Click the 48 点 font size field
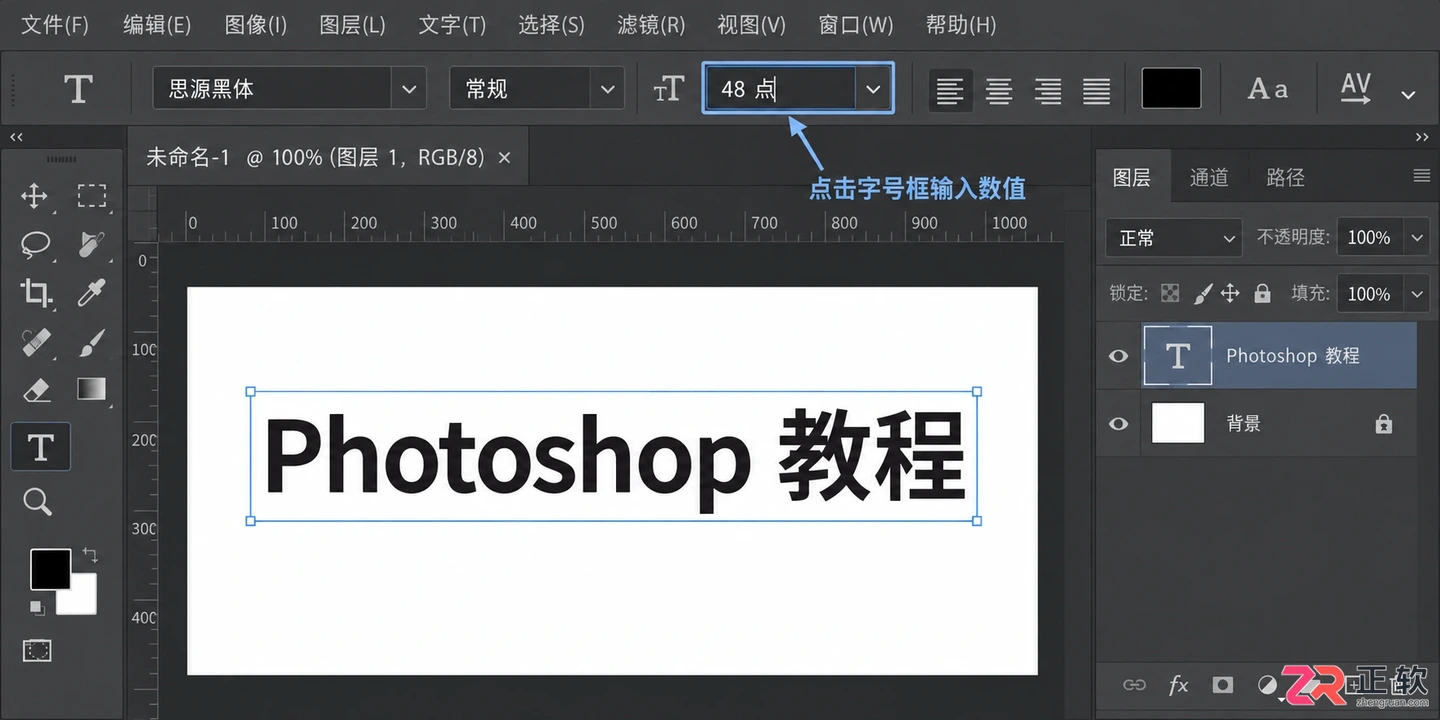This screenshot has height=720, width=1440. click(780, 89)
